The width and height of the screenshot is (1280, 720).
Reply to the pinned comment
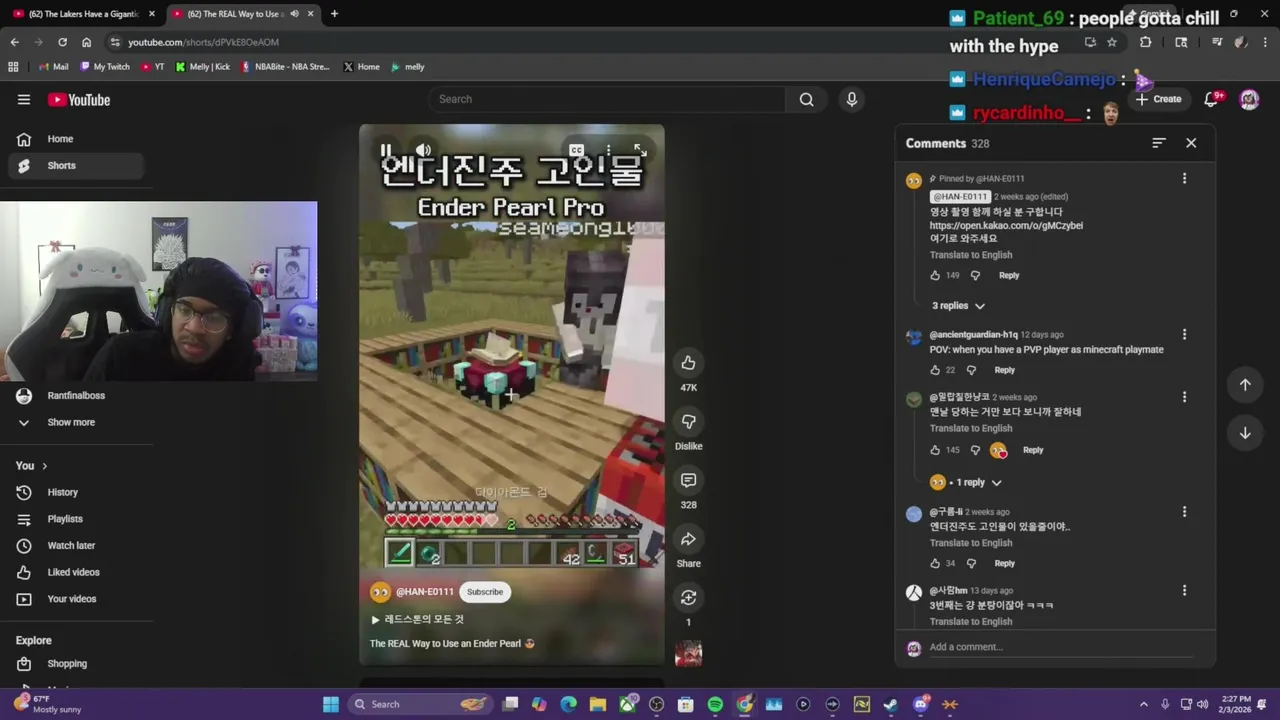(1008, 275)
